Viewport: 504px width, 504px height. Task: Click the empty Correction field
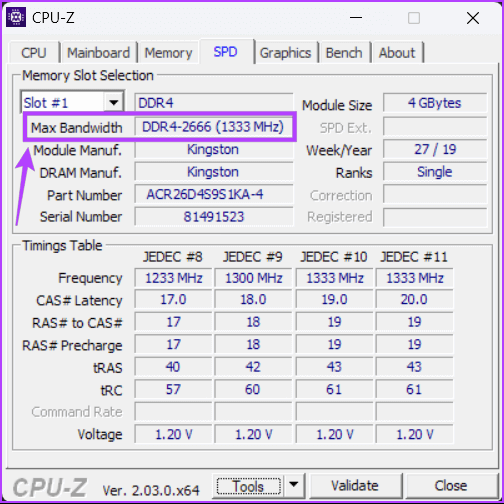[x=435, y=194]
